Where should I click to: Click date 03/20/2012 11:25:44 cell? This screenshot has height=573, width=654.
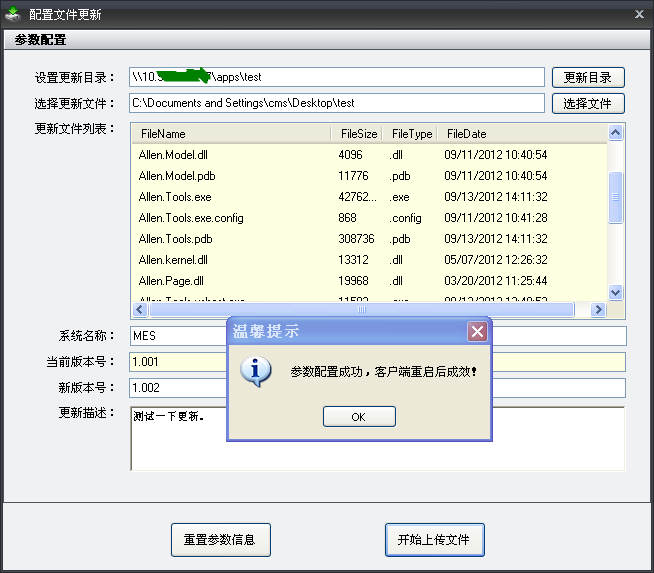[496, 281]
